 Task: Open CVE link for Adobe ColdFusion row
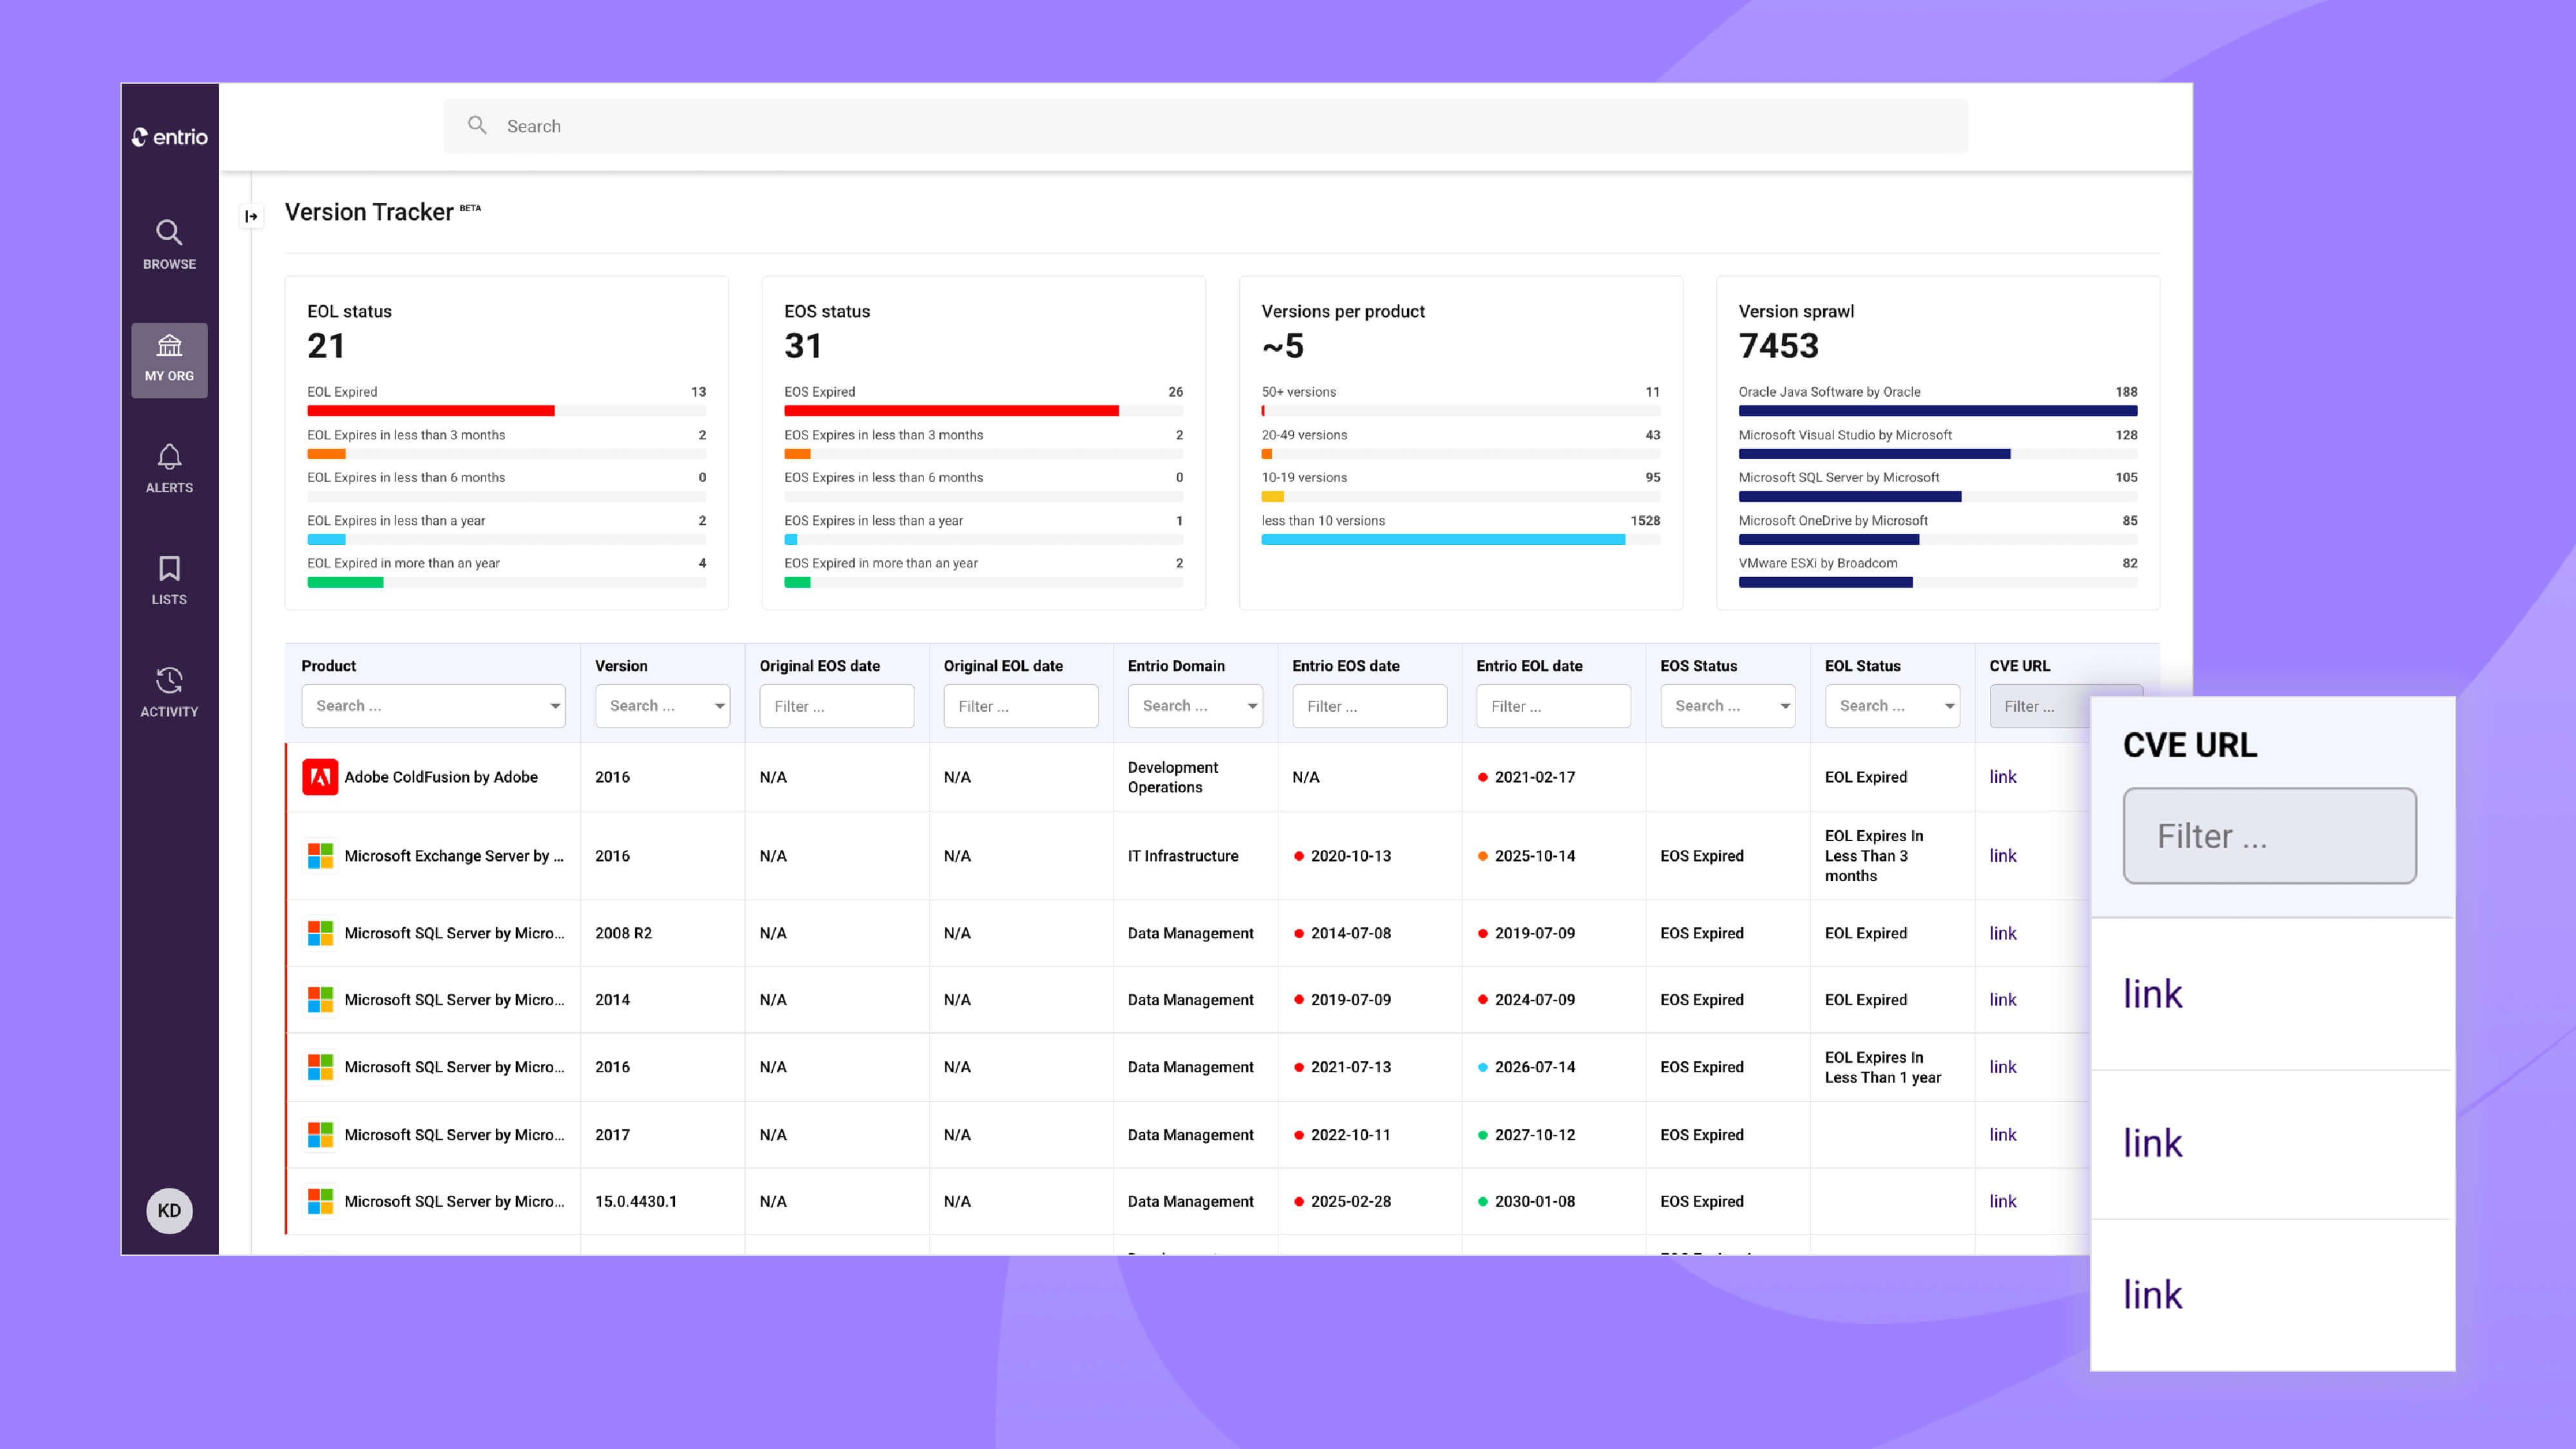coord(2003,777)
